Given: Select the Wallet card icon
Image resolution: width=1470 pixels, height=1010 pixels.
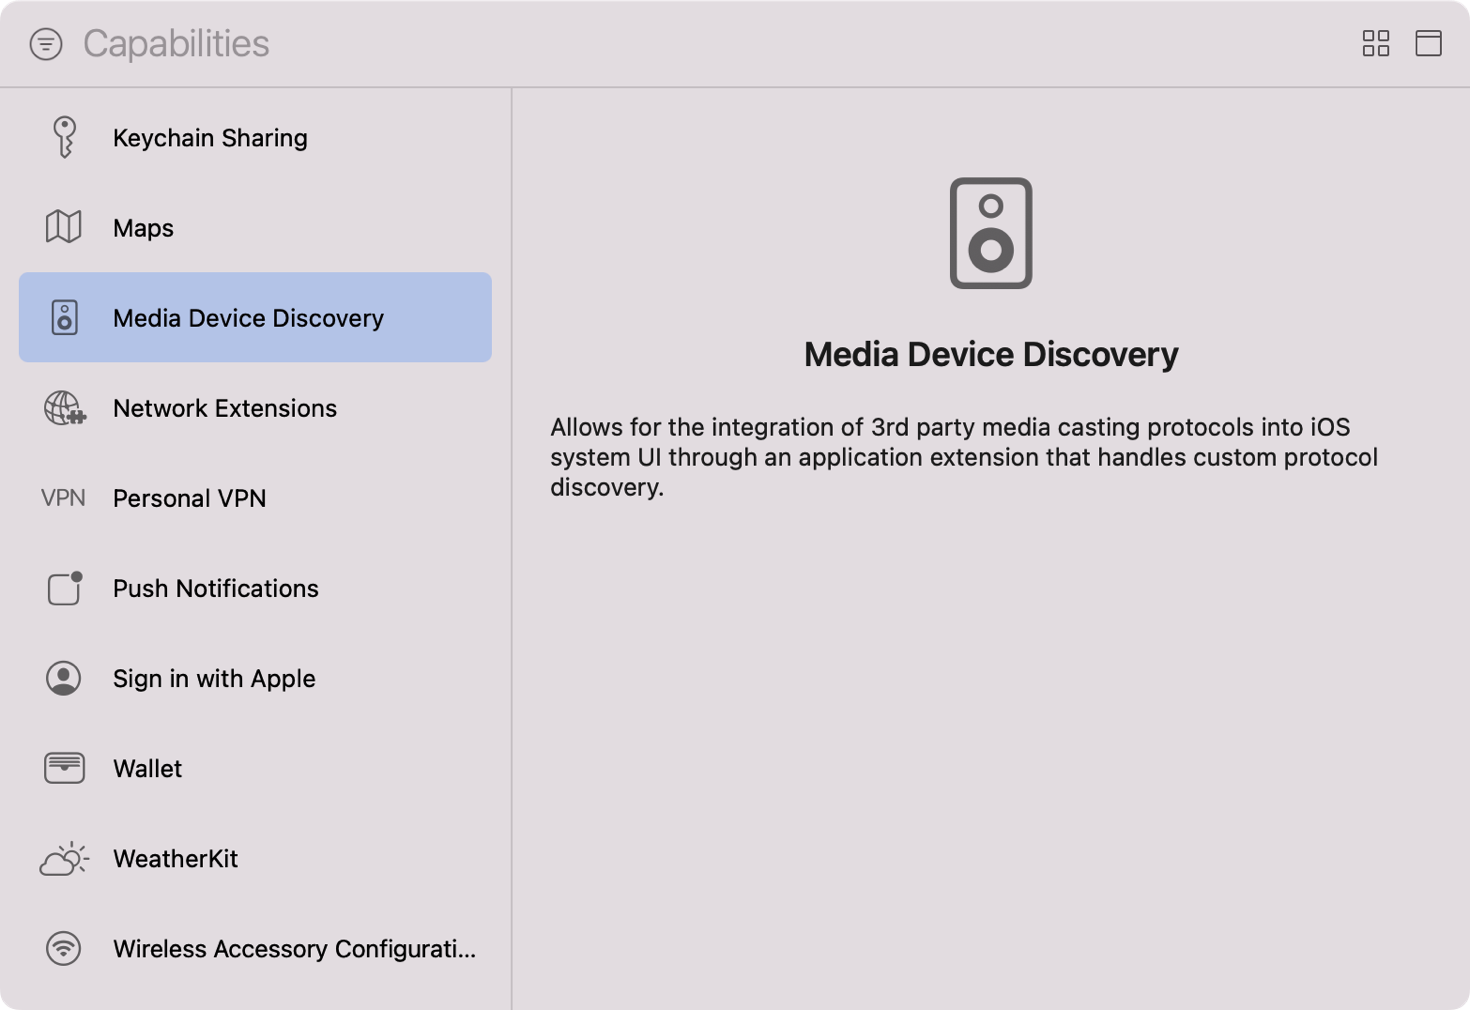Looking at the screenshot, I should click(63, 768).
